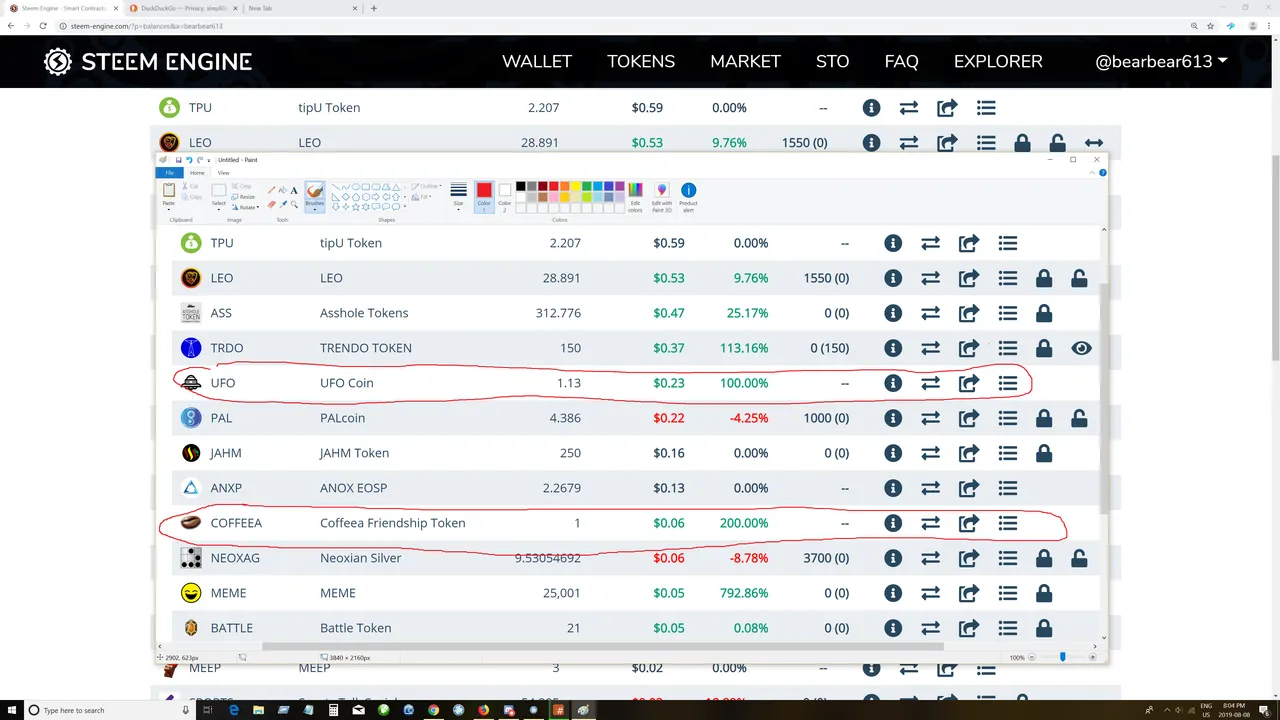The height and width of the screenshot is (720, 1280).
Task: Click the Paste clipboard icon in Paint
Action: coord(169,190)
